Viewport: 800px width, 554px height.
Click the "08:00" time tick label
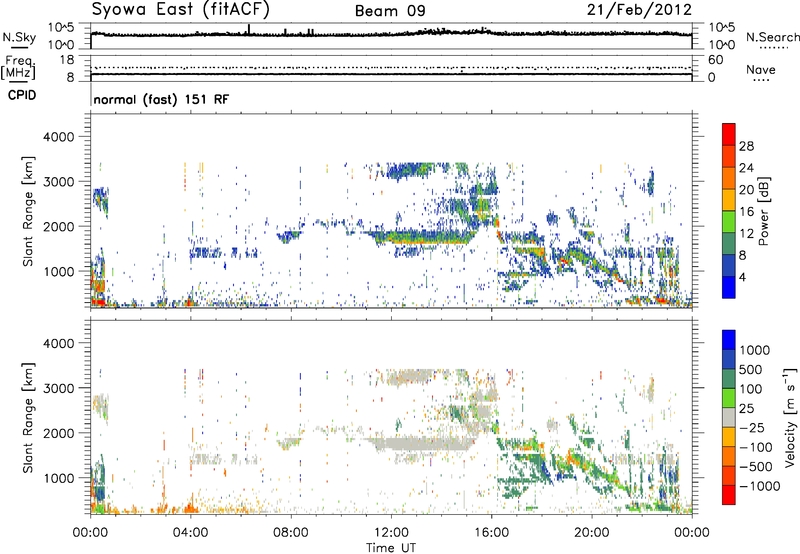point(291,533)
